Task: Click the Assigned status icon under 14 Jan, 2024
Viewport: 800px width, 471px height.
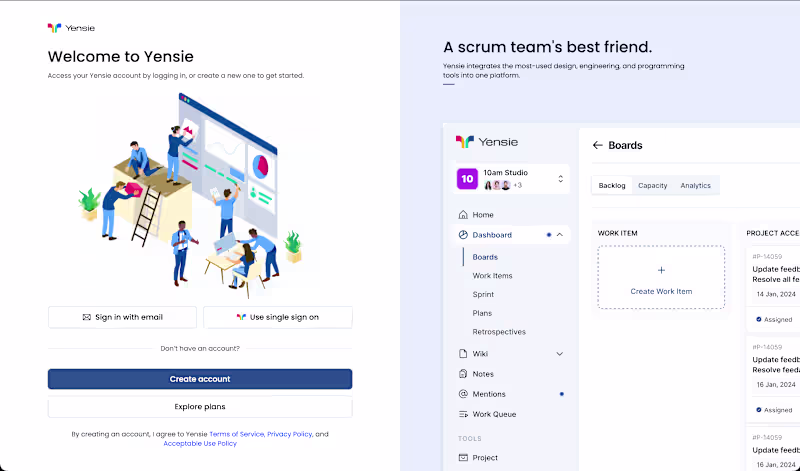Action: pos(759,319)
